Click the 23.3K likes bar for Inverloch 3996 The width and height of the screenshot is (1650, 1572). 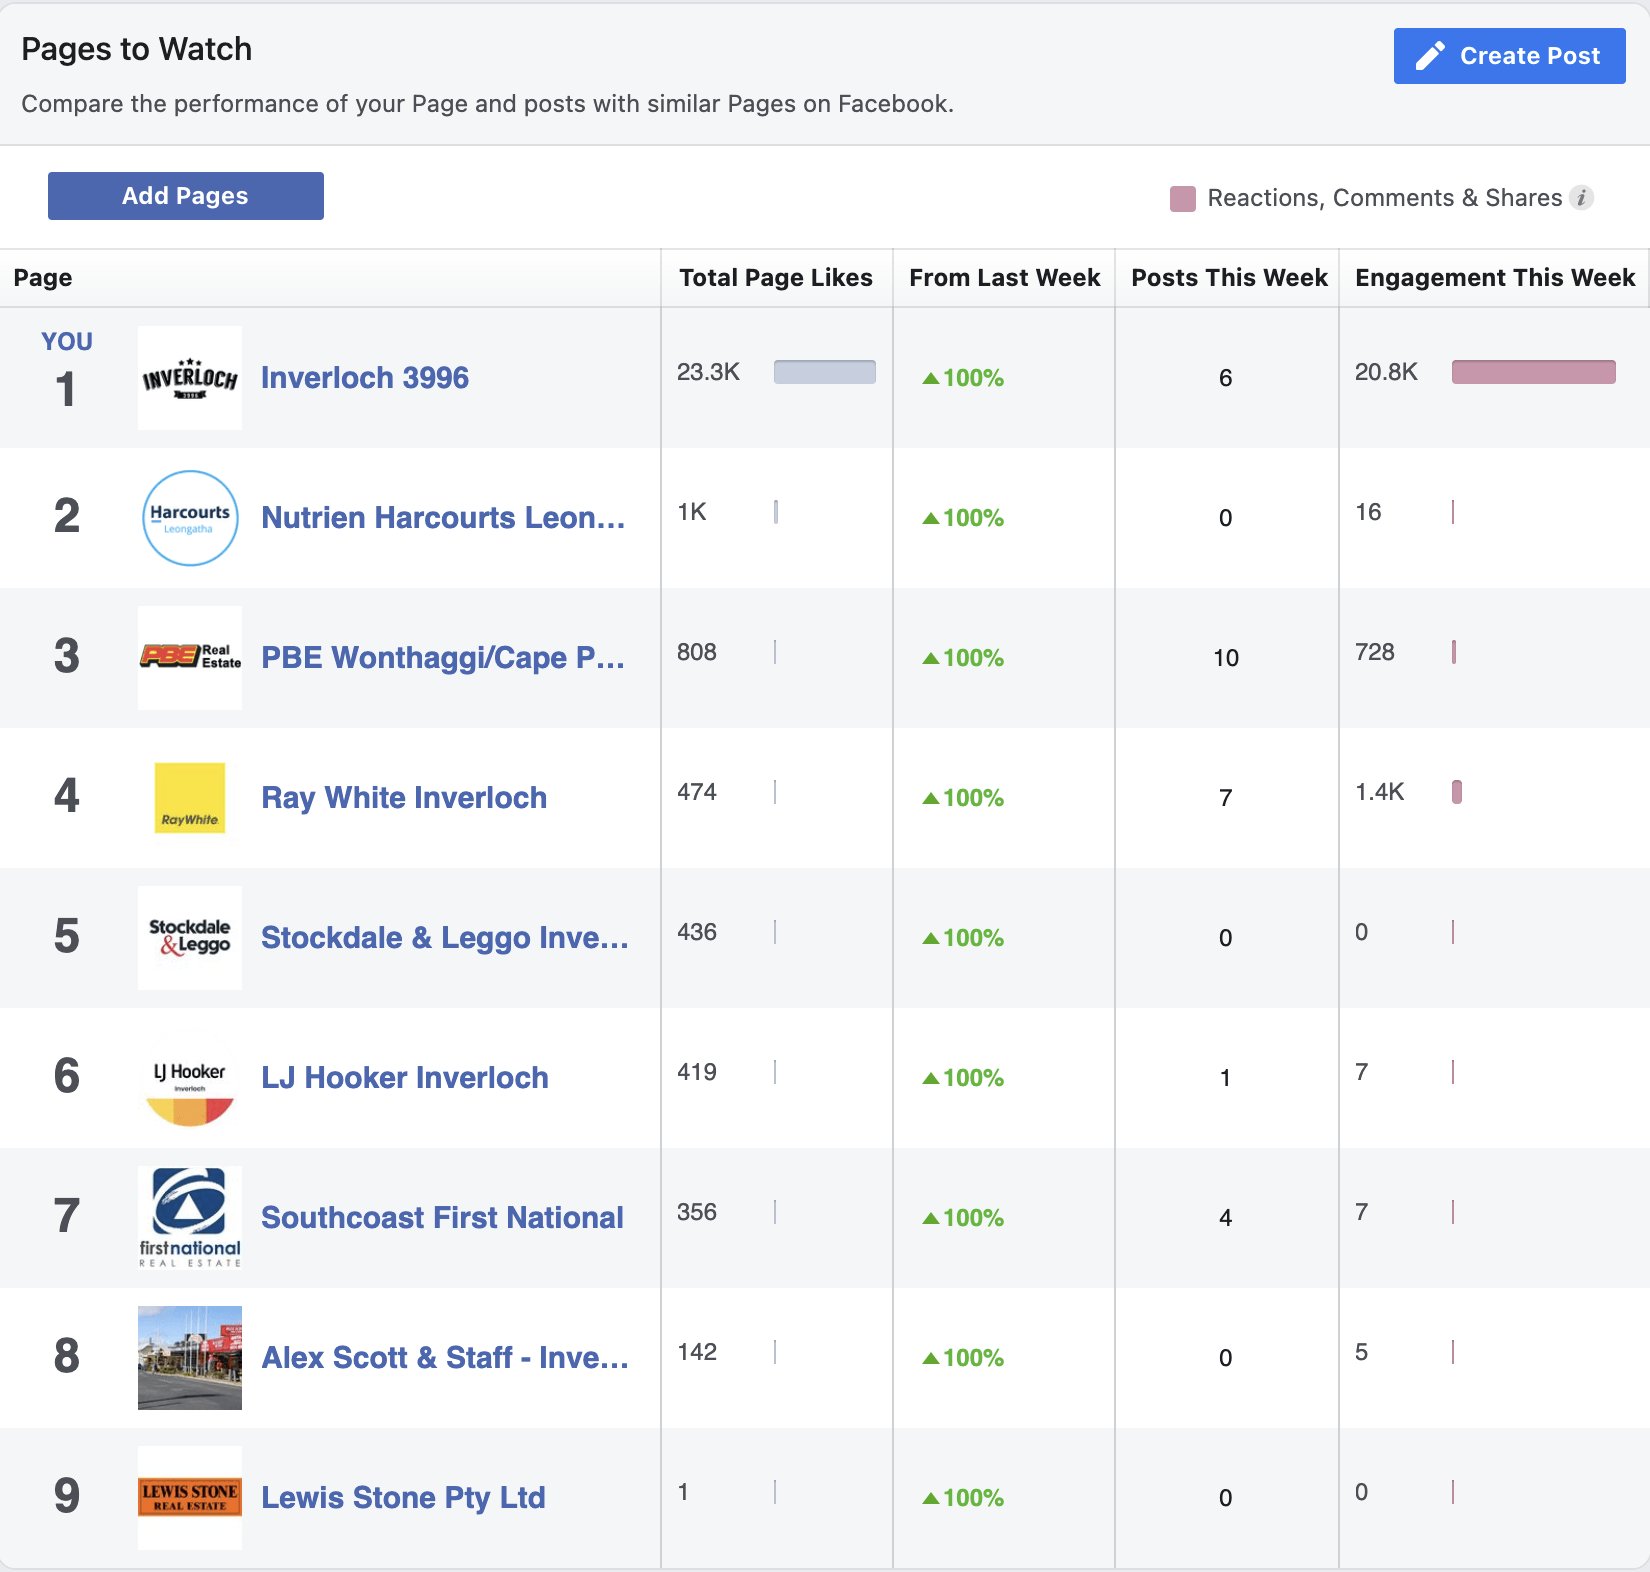click(x=825, y=372)
